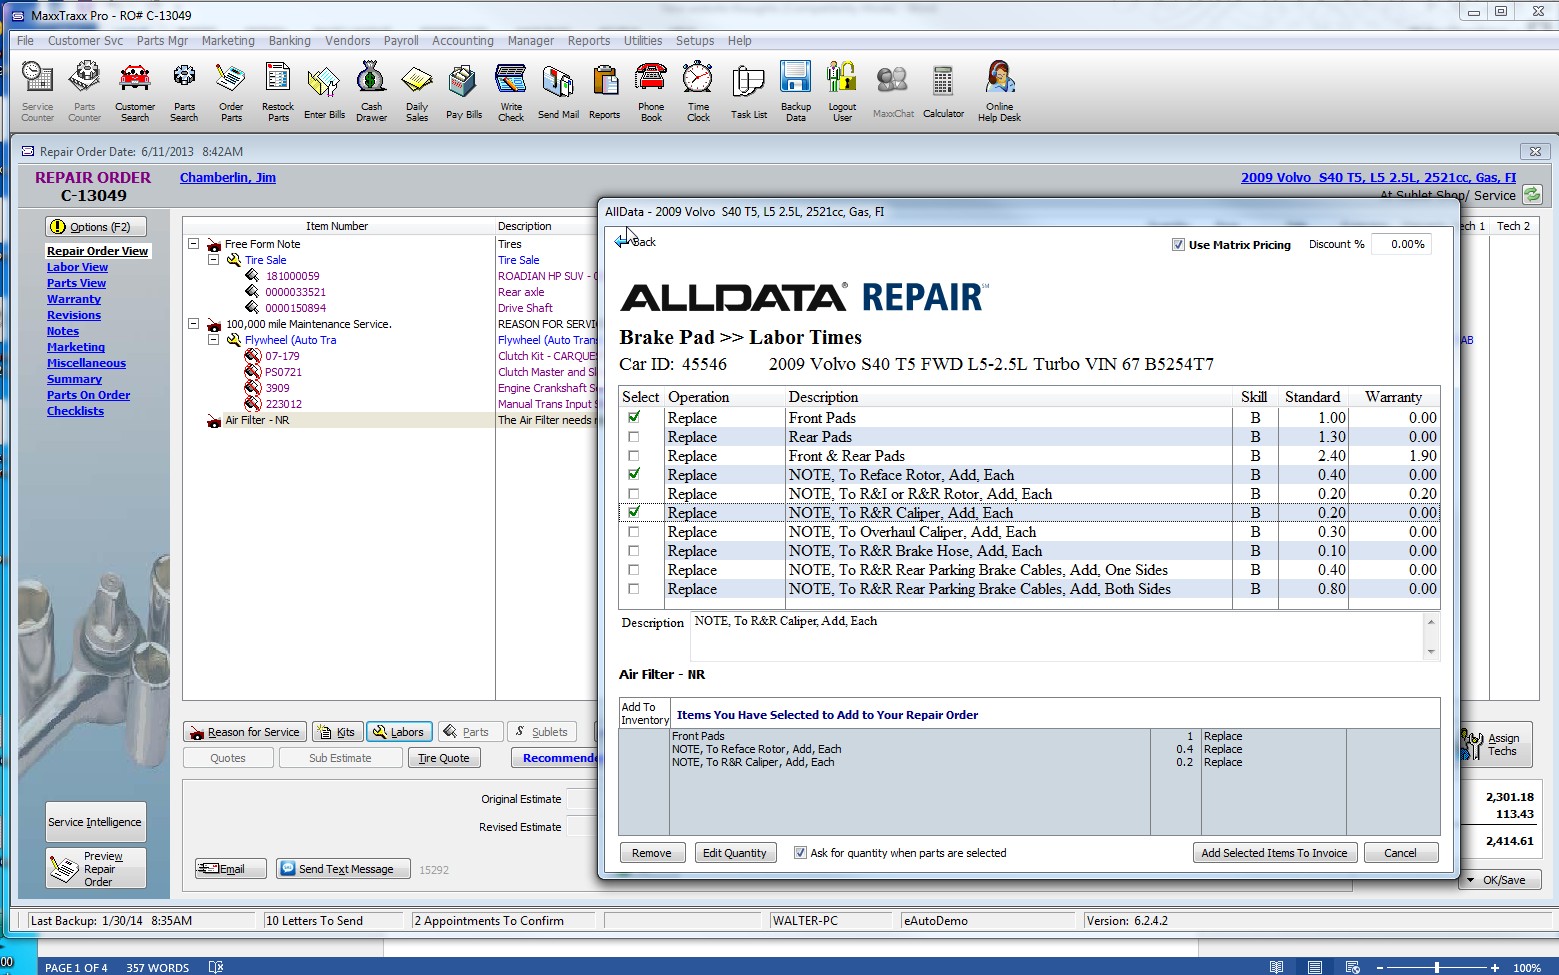The height and width of the screenshot is (975, 1559).
Task: Collapse the Free Form Note tree node
Action: tap(194, 244)
